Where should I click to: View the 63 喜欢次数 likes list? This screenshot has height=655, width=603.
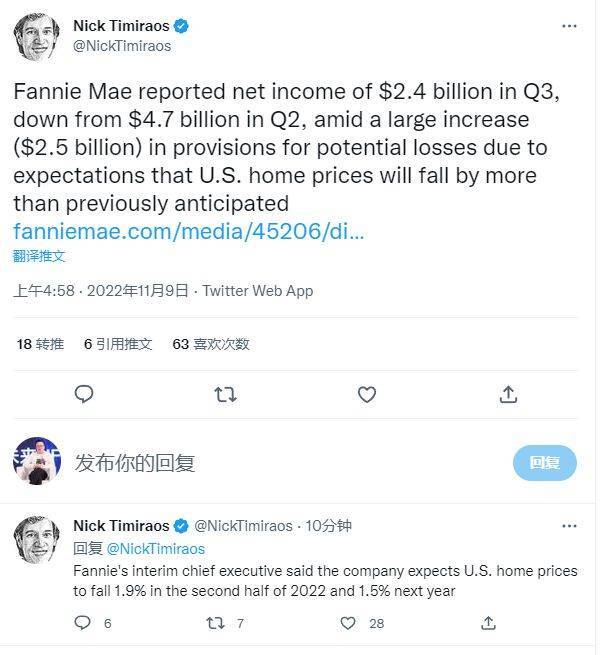211,344
